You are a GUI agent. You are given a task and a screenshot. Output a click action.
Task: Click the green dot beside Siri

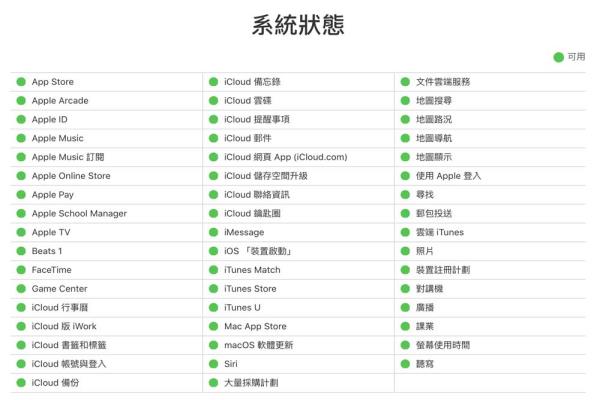tap(214, 364)
